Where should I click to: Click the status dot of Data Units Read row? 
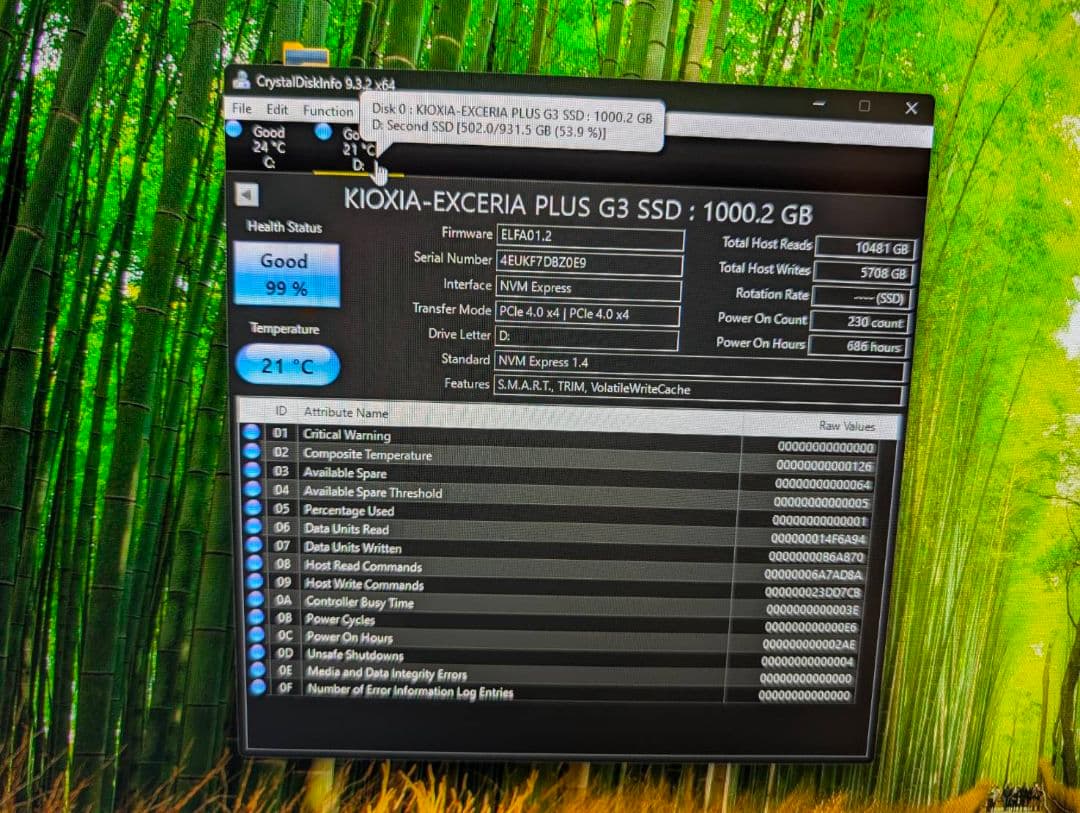[253, 526]
